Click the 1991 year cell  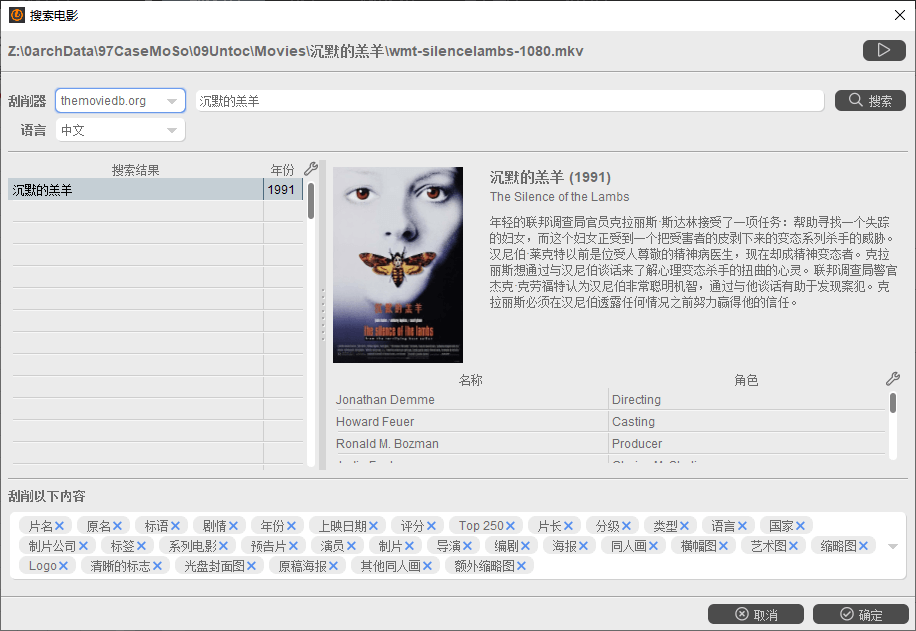[x=282, y=190]
